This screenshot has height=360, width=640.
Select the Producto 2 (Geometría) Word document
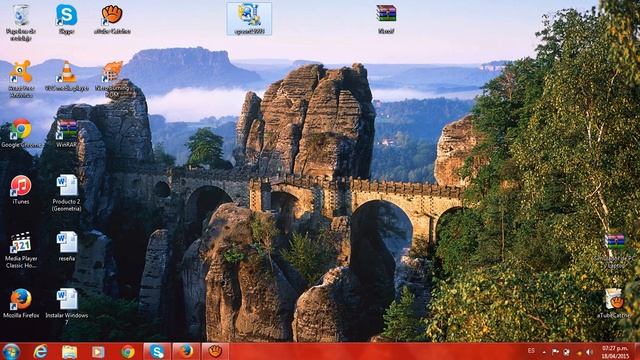[x=67, y=193]
